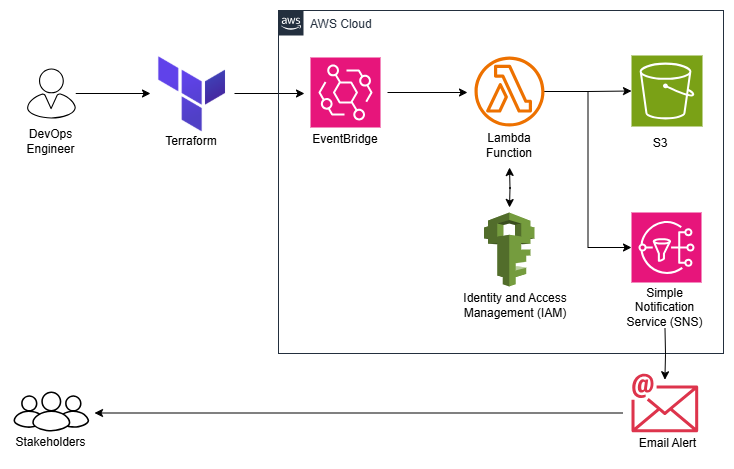
Task: Click the "EventBridge" label text
Action: 345,139
